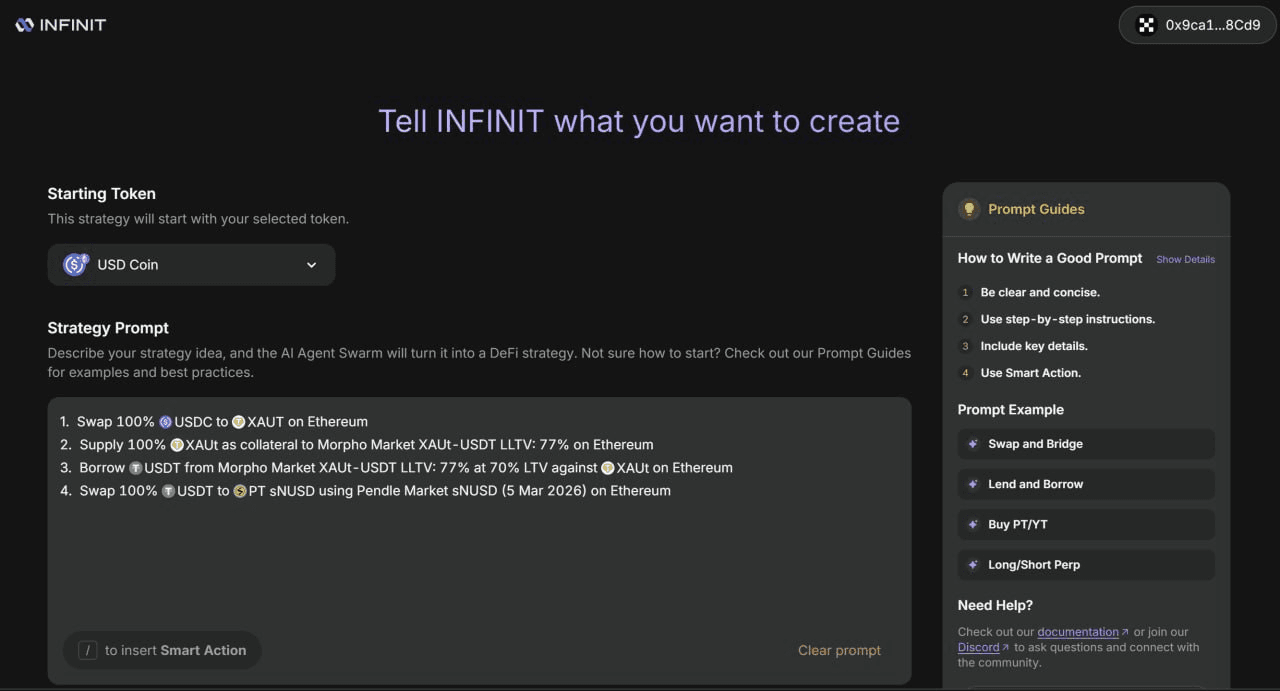Click inside the Strategy Prompt text area
Viewport: 1280px width, 691px height.
(x=480, y=560)
